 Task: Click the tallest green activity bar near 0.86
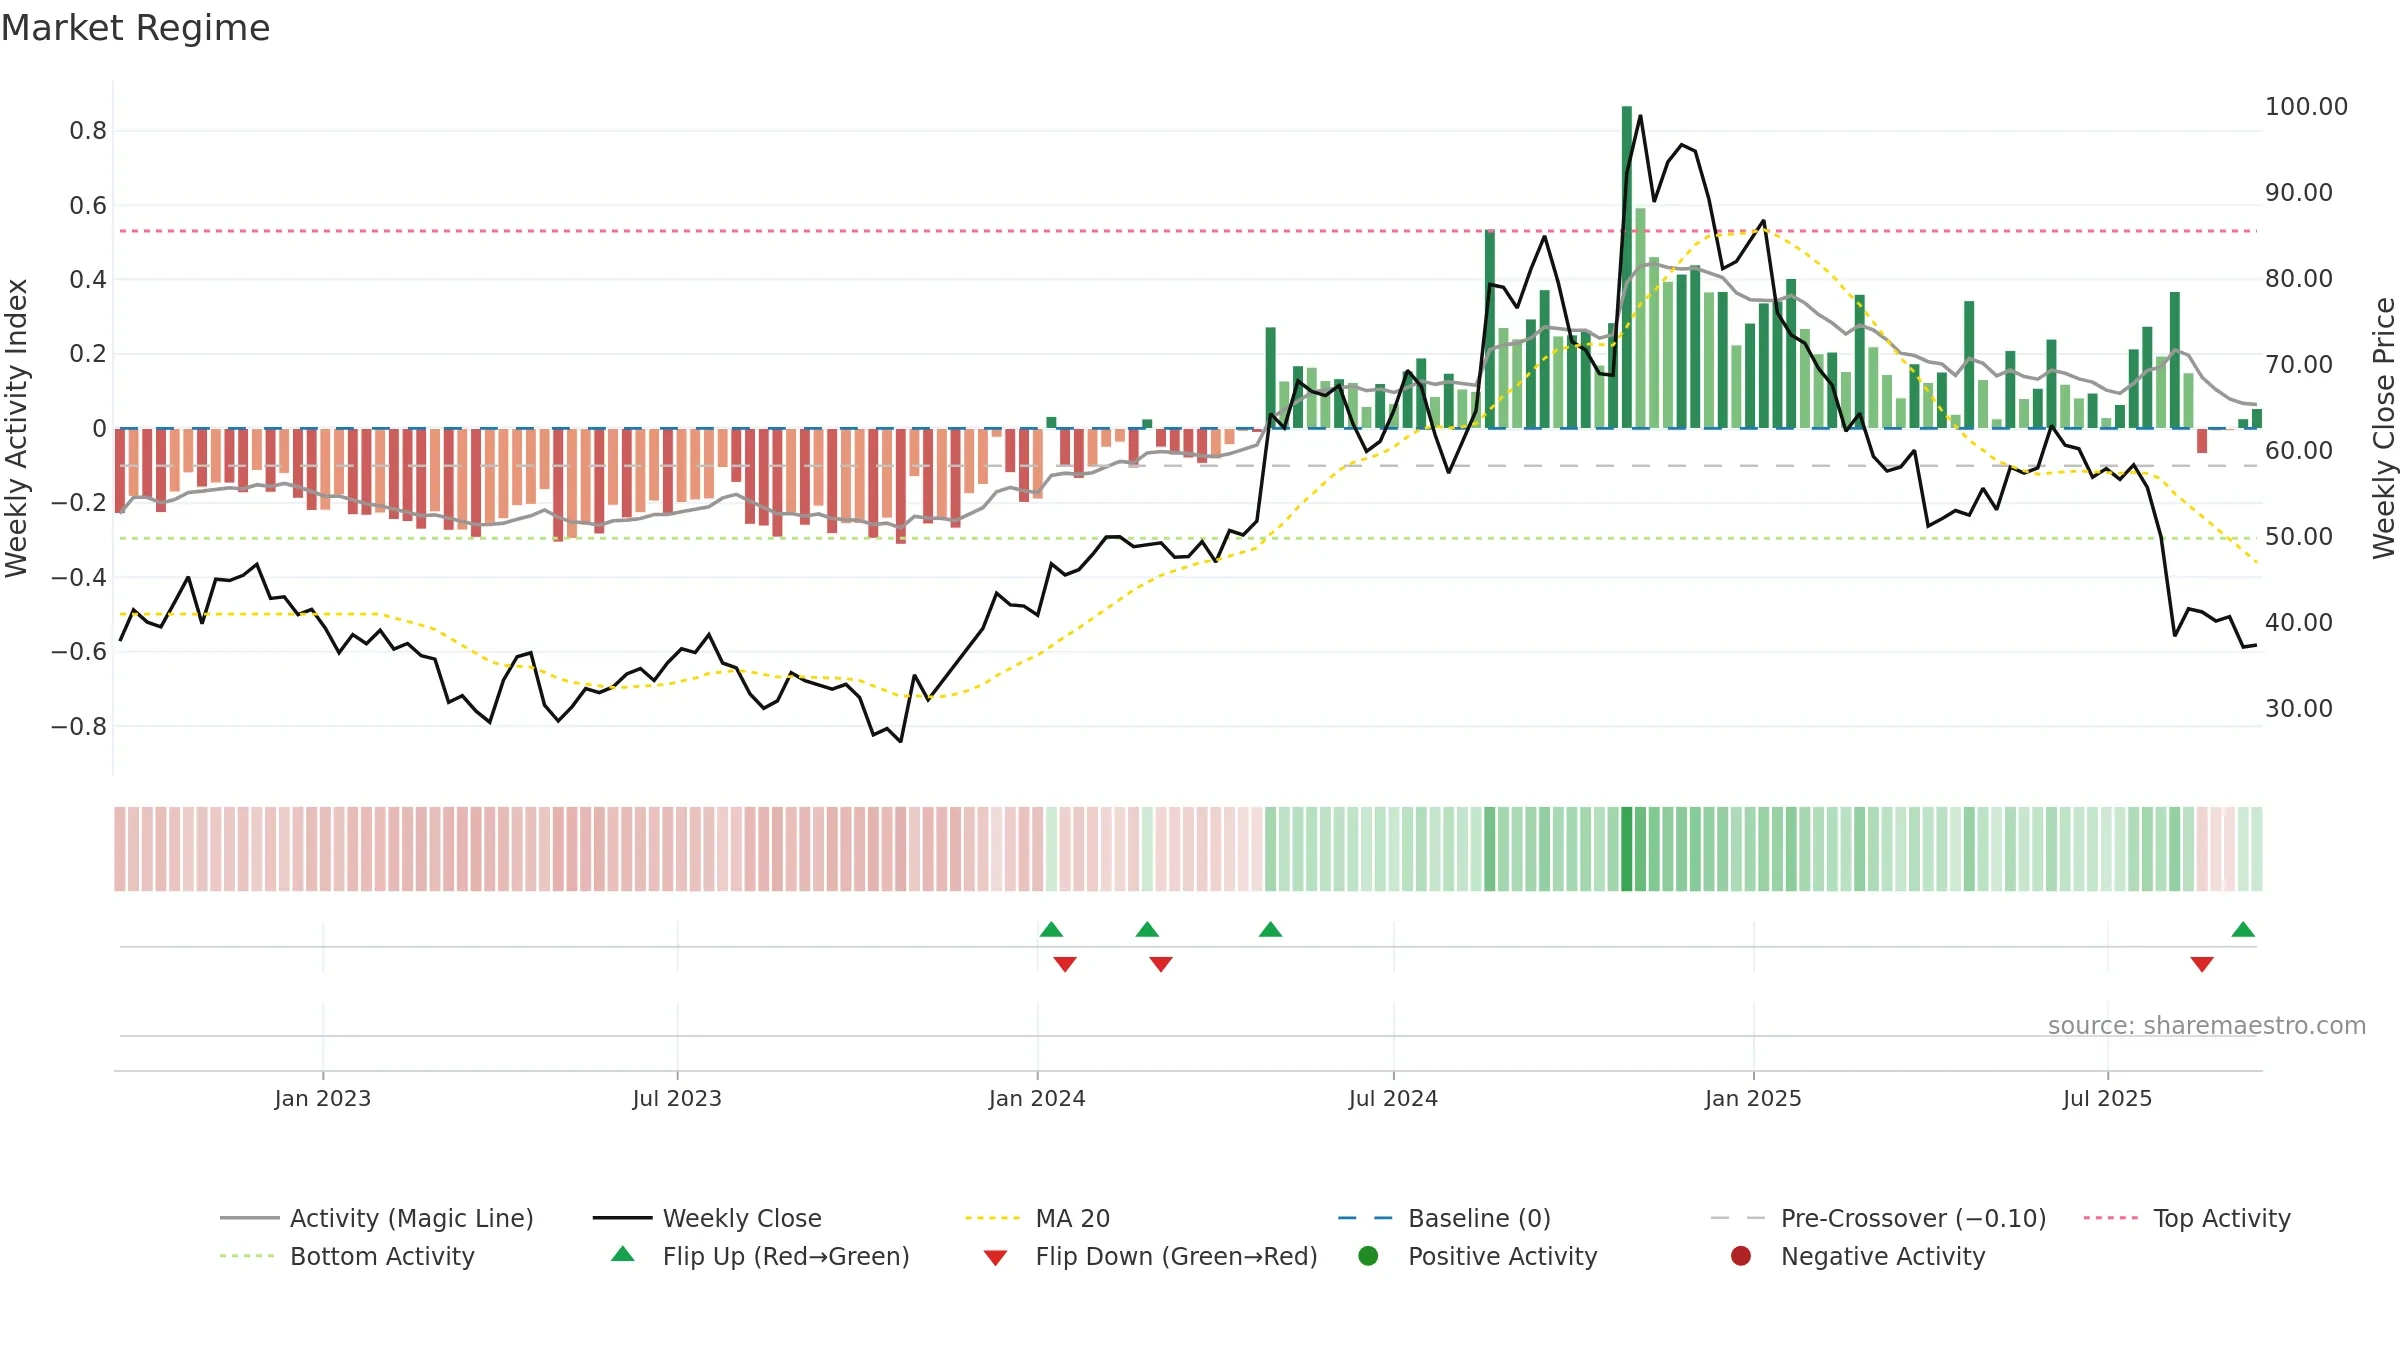coord(1627,267)
